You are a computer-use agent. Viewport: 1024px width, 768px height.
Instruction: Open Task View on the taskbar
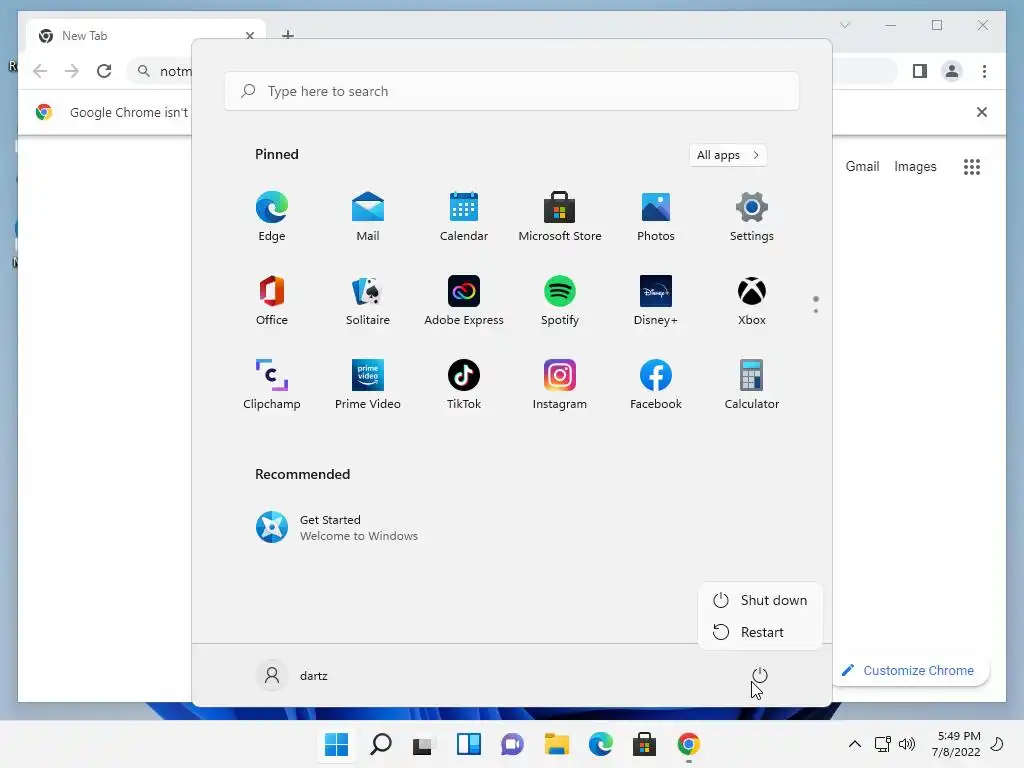(x=424, y=744)
